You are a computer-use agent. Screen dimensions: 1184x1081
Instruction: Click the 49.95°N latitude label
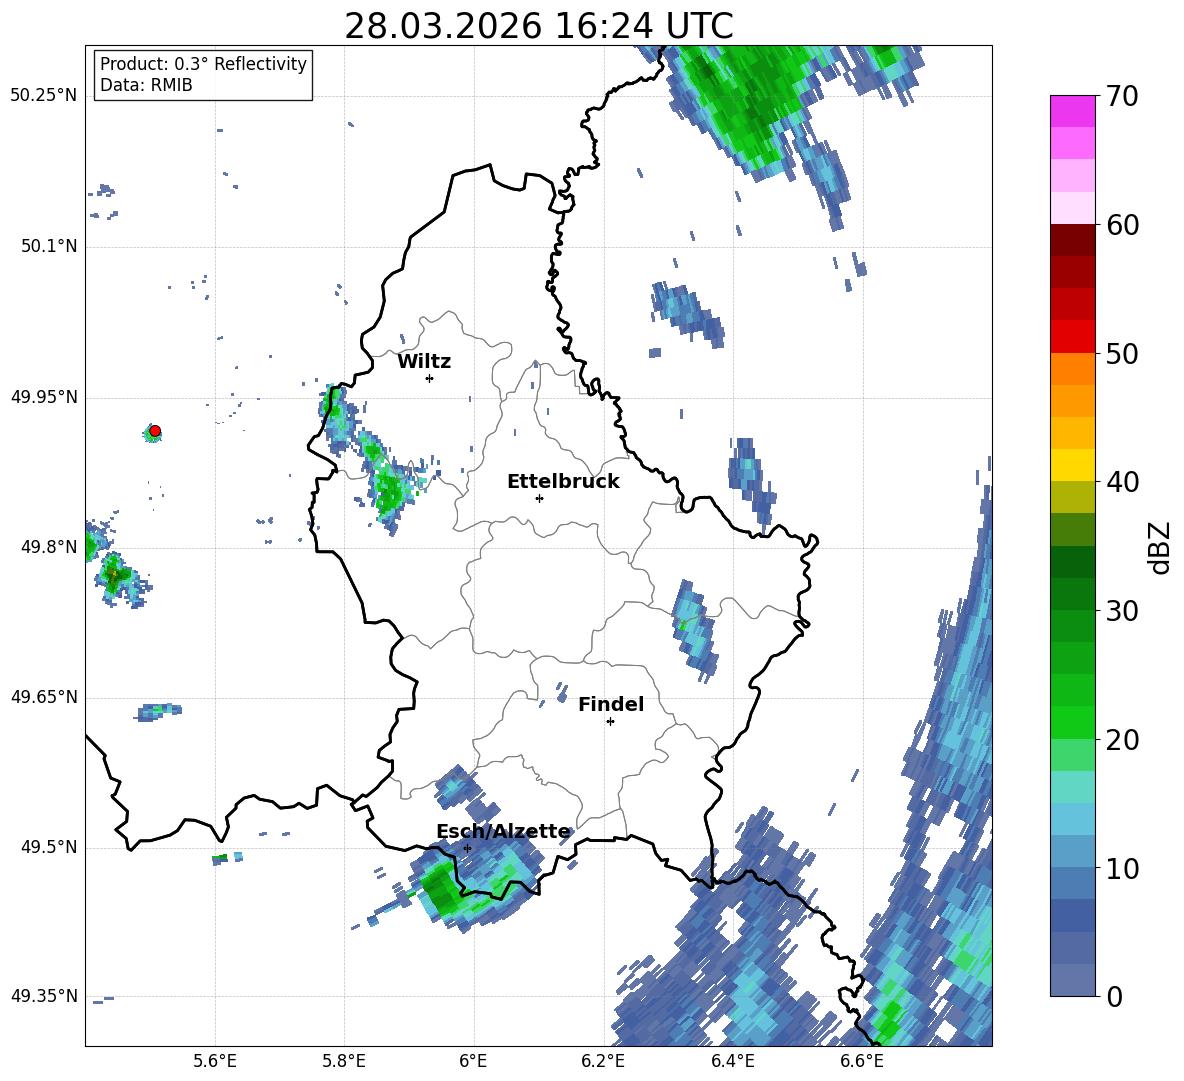coord(44,397)
